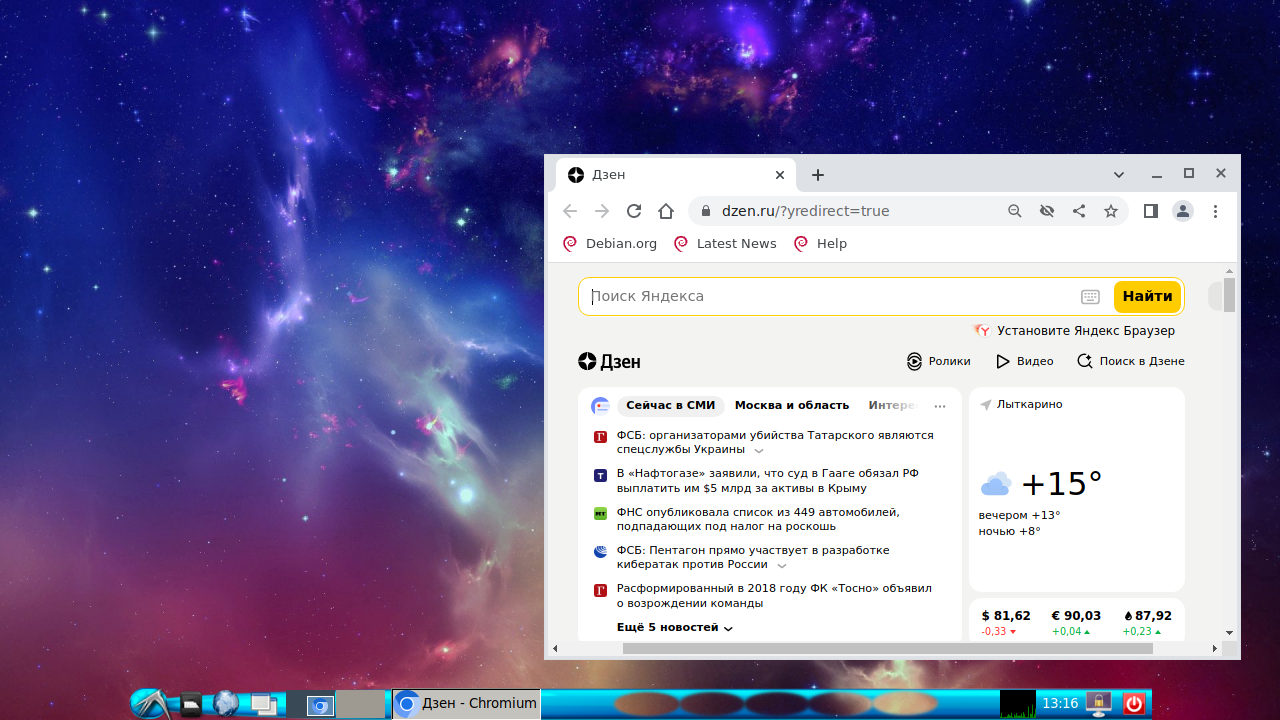Image resolution: width=1280 pixels, height=720 pixels.
Task: Switch to Москва и область tab
Action: coord(792,405)
